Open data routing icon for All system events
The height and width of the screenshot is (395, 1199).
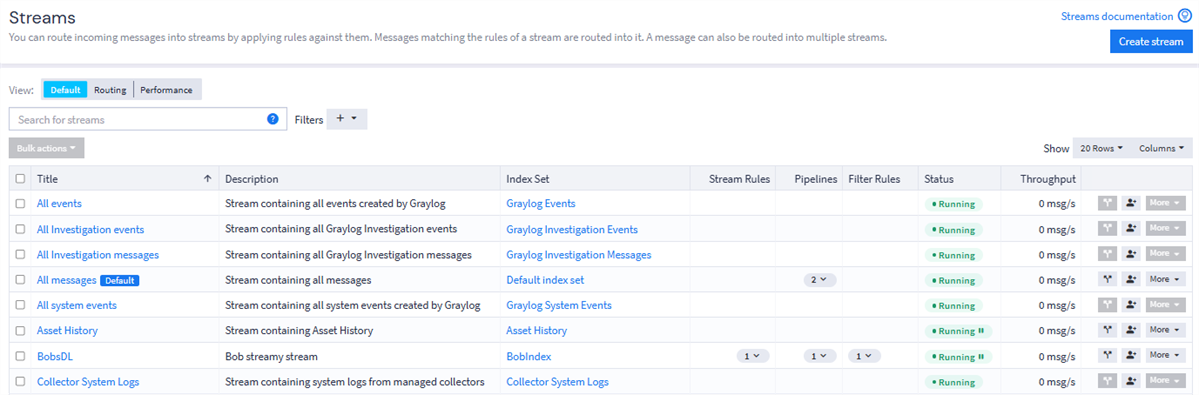[x=1108, y=305]
